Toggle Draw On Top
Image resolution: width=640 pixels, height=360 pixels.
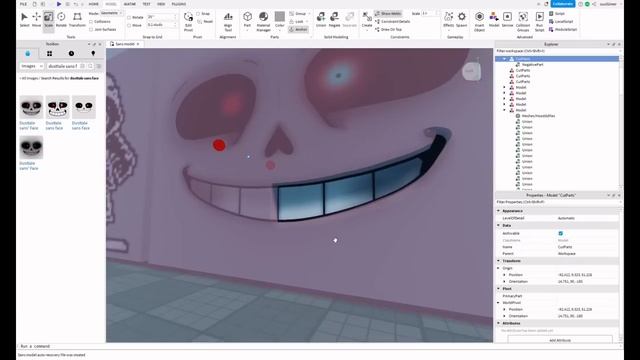point(388,29)
